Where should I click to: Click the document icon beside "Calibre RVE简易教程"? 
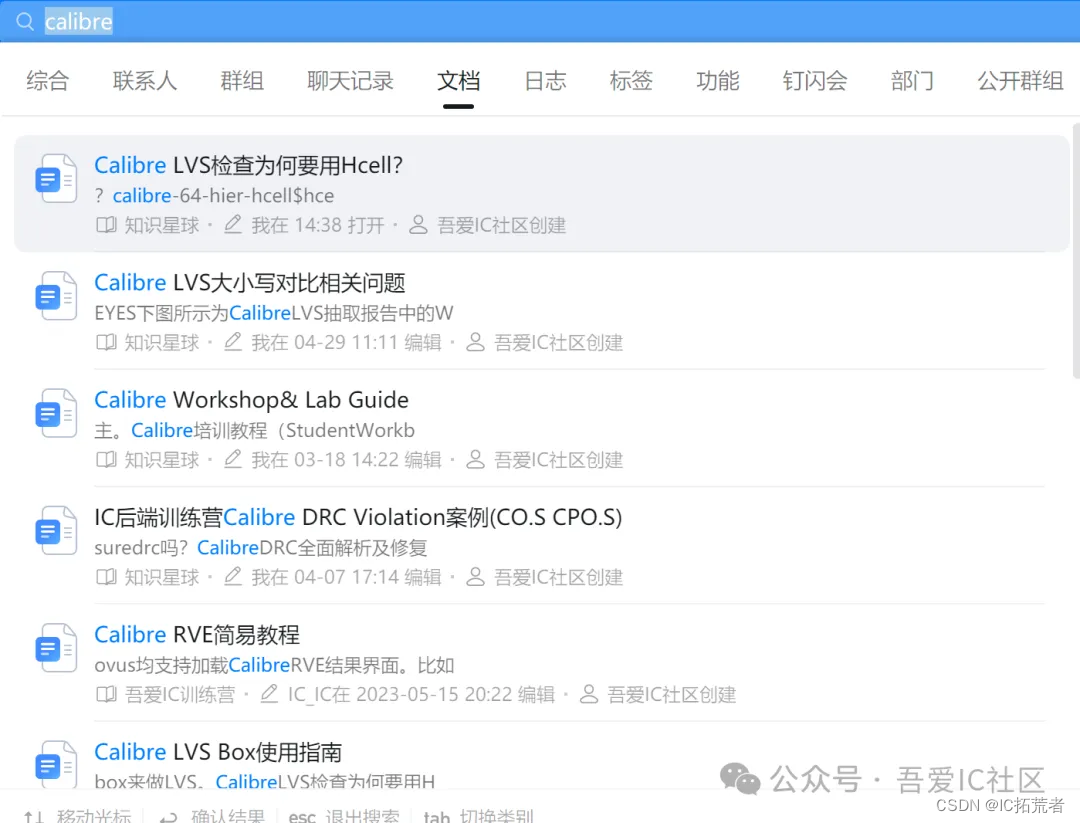55,647
